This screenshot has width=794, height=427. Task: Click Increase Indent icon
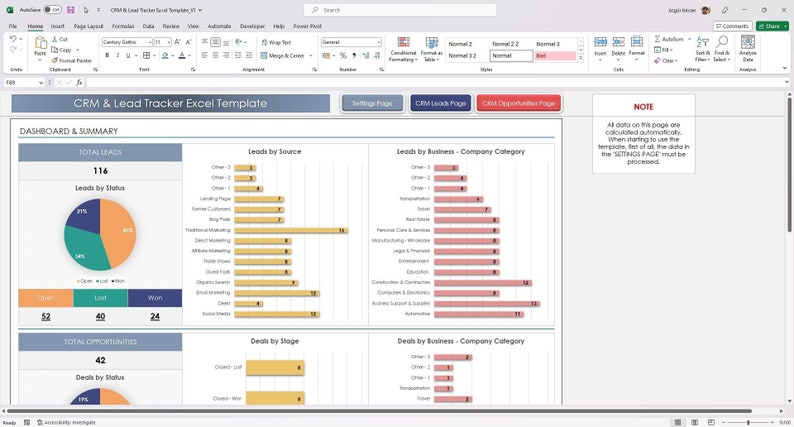[x=249, y=55]
